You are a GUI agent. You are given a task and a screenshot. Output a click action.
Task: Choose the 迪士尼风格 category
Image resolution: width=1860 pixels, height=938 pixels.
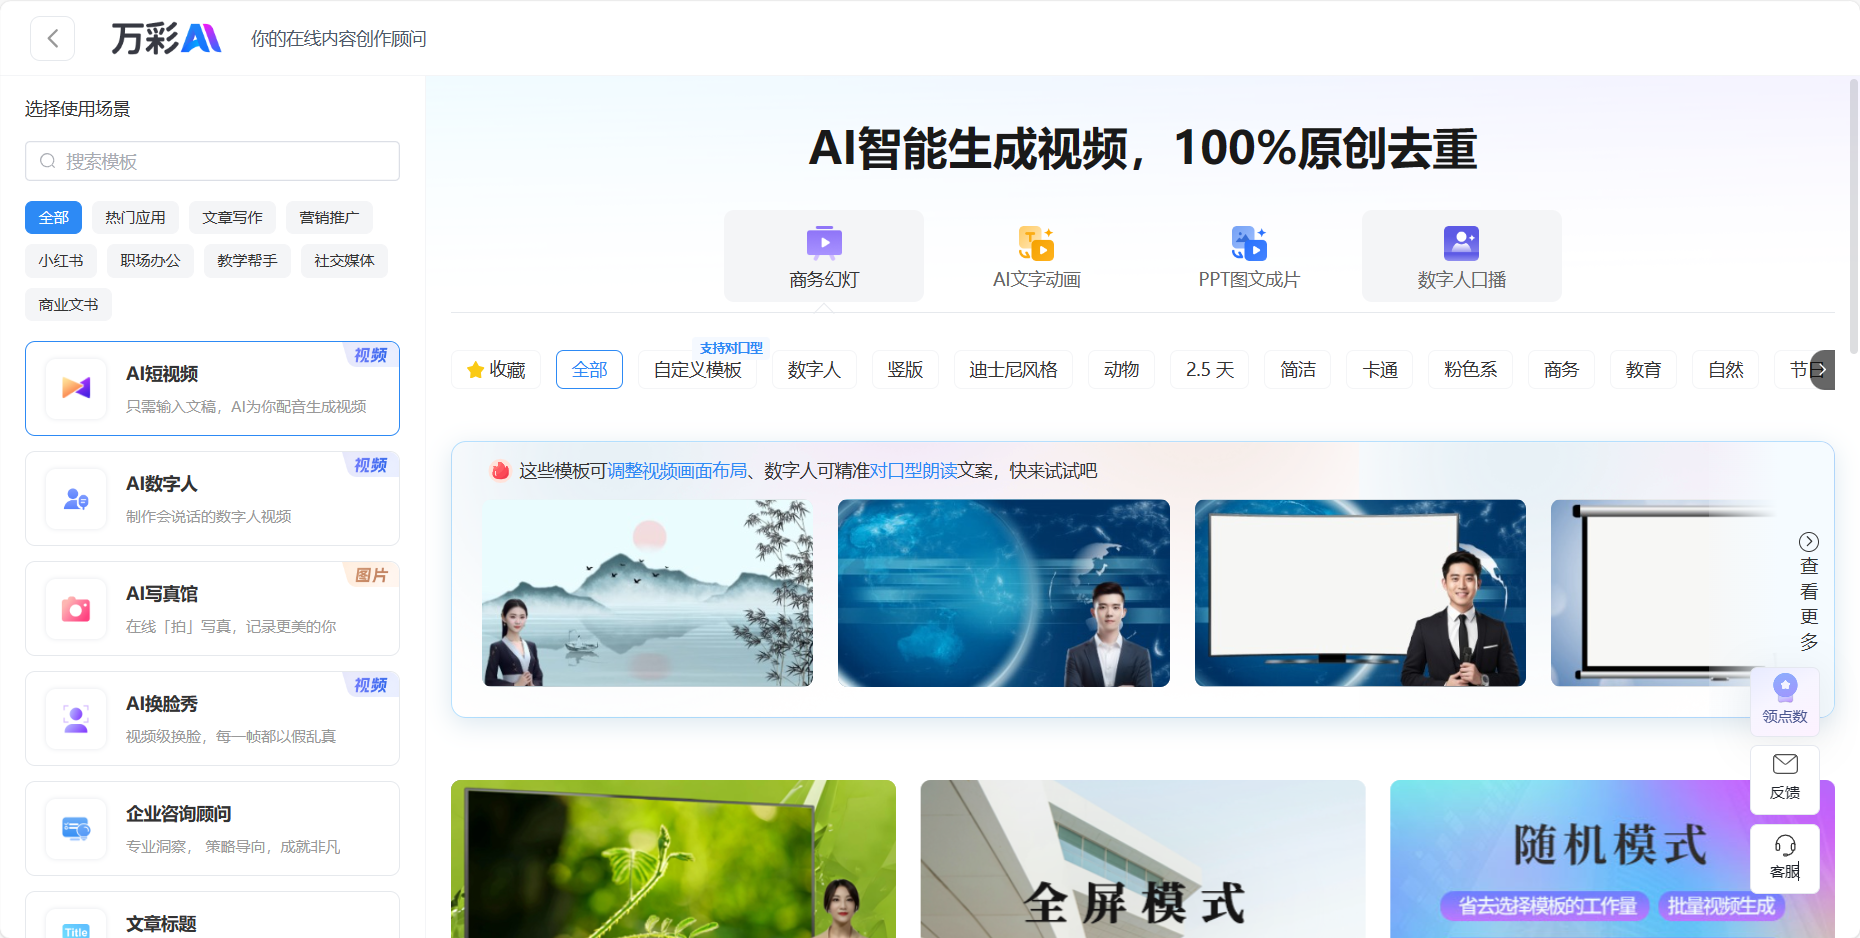tap(1013, 370)
